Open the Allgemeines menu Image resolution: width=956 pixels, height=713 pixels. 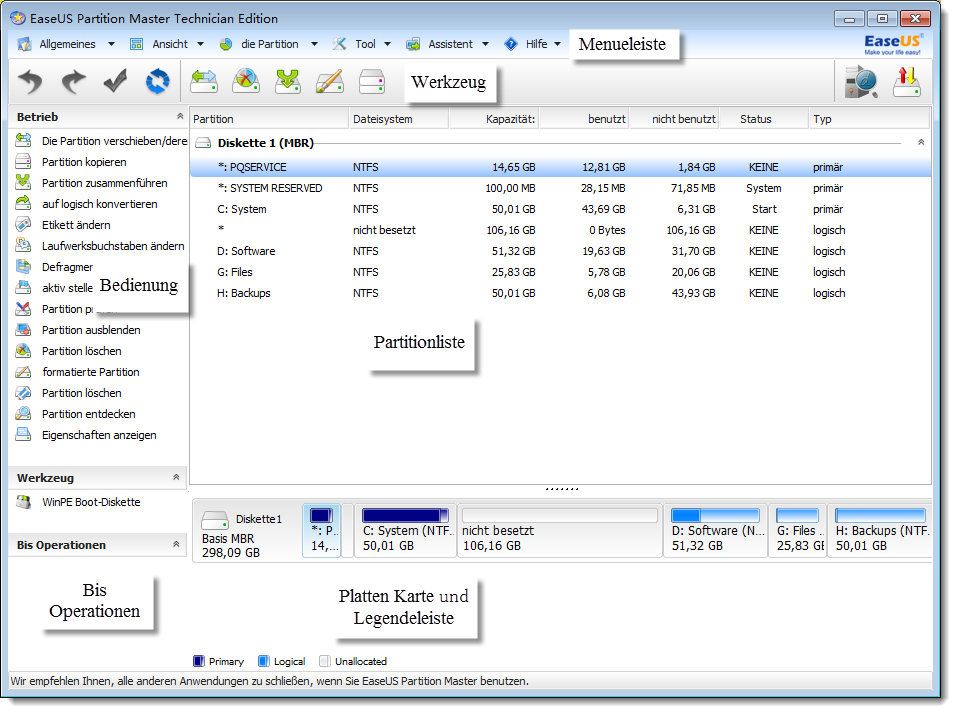tap(66, 44)
